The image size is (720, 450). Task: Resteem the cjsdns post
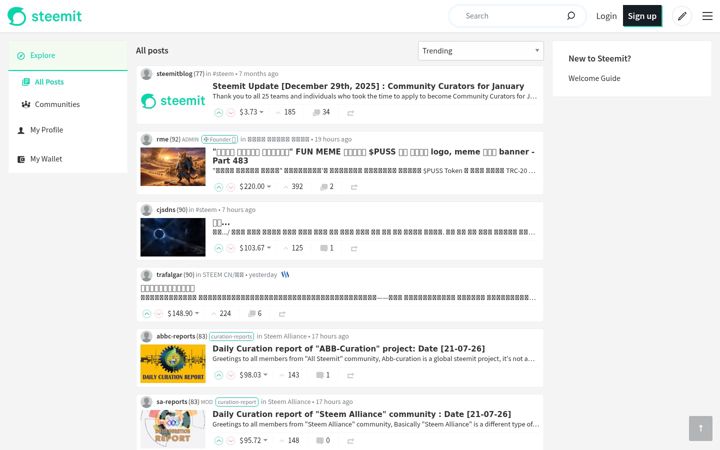point(354,249)
